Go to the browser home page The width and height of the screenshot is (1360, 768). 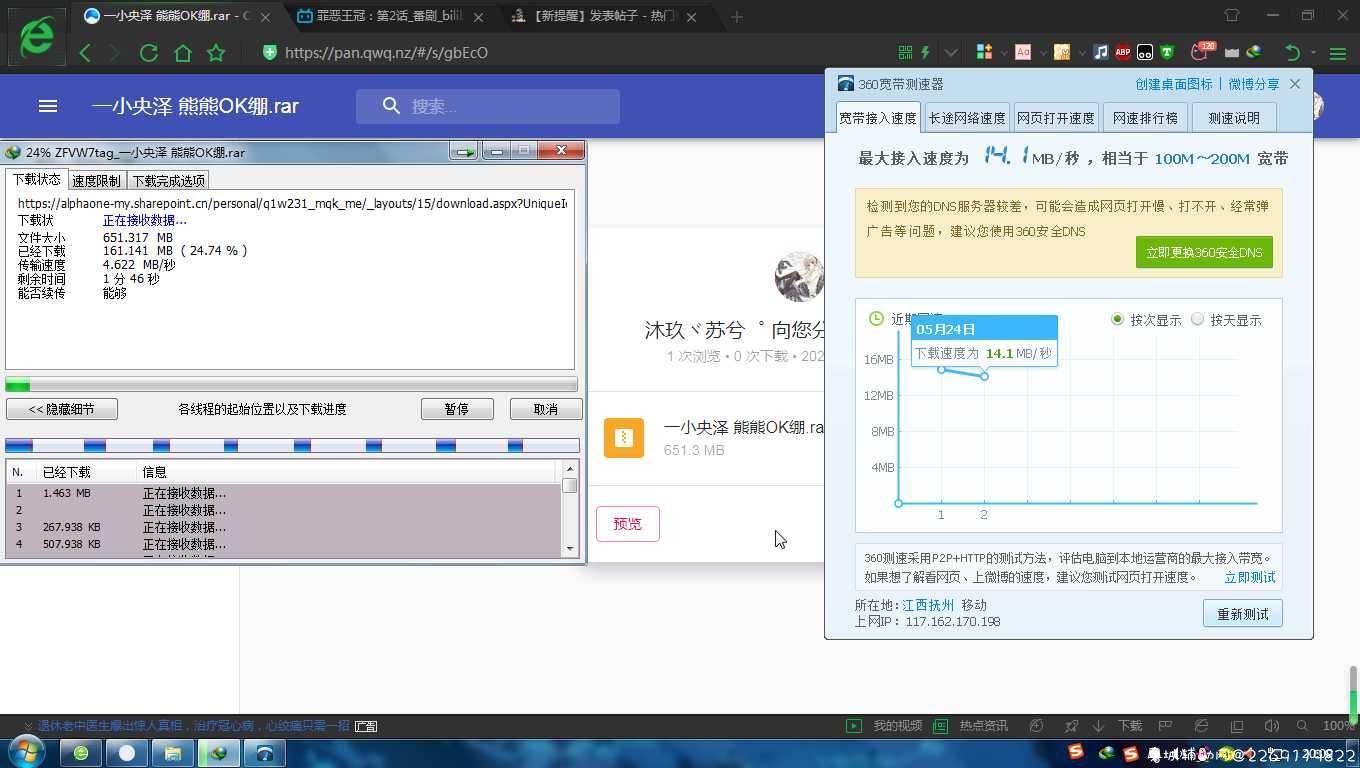[182, 53]
